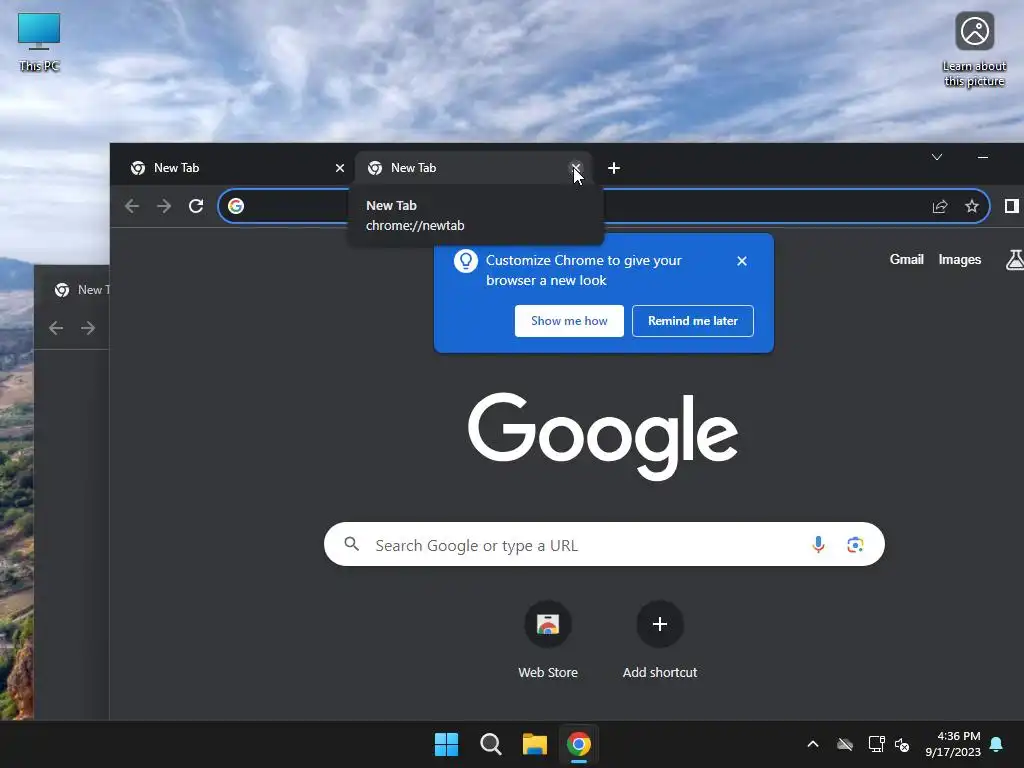Close the second New Tab
This screenshot has height=768, width=1024.
tap(576, 168)
